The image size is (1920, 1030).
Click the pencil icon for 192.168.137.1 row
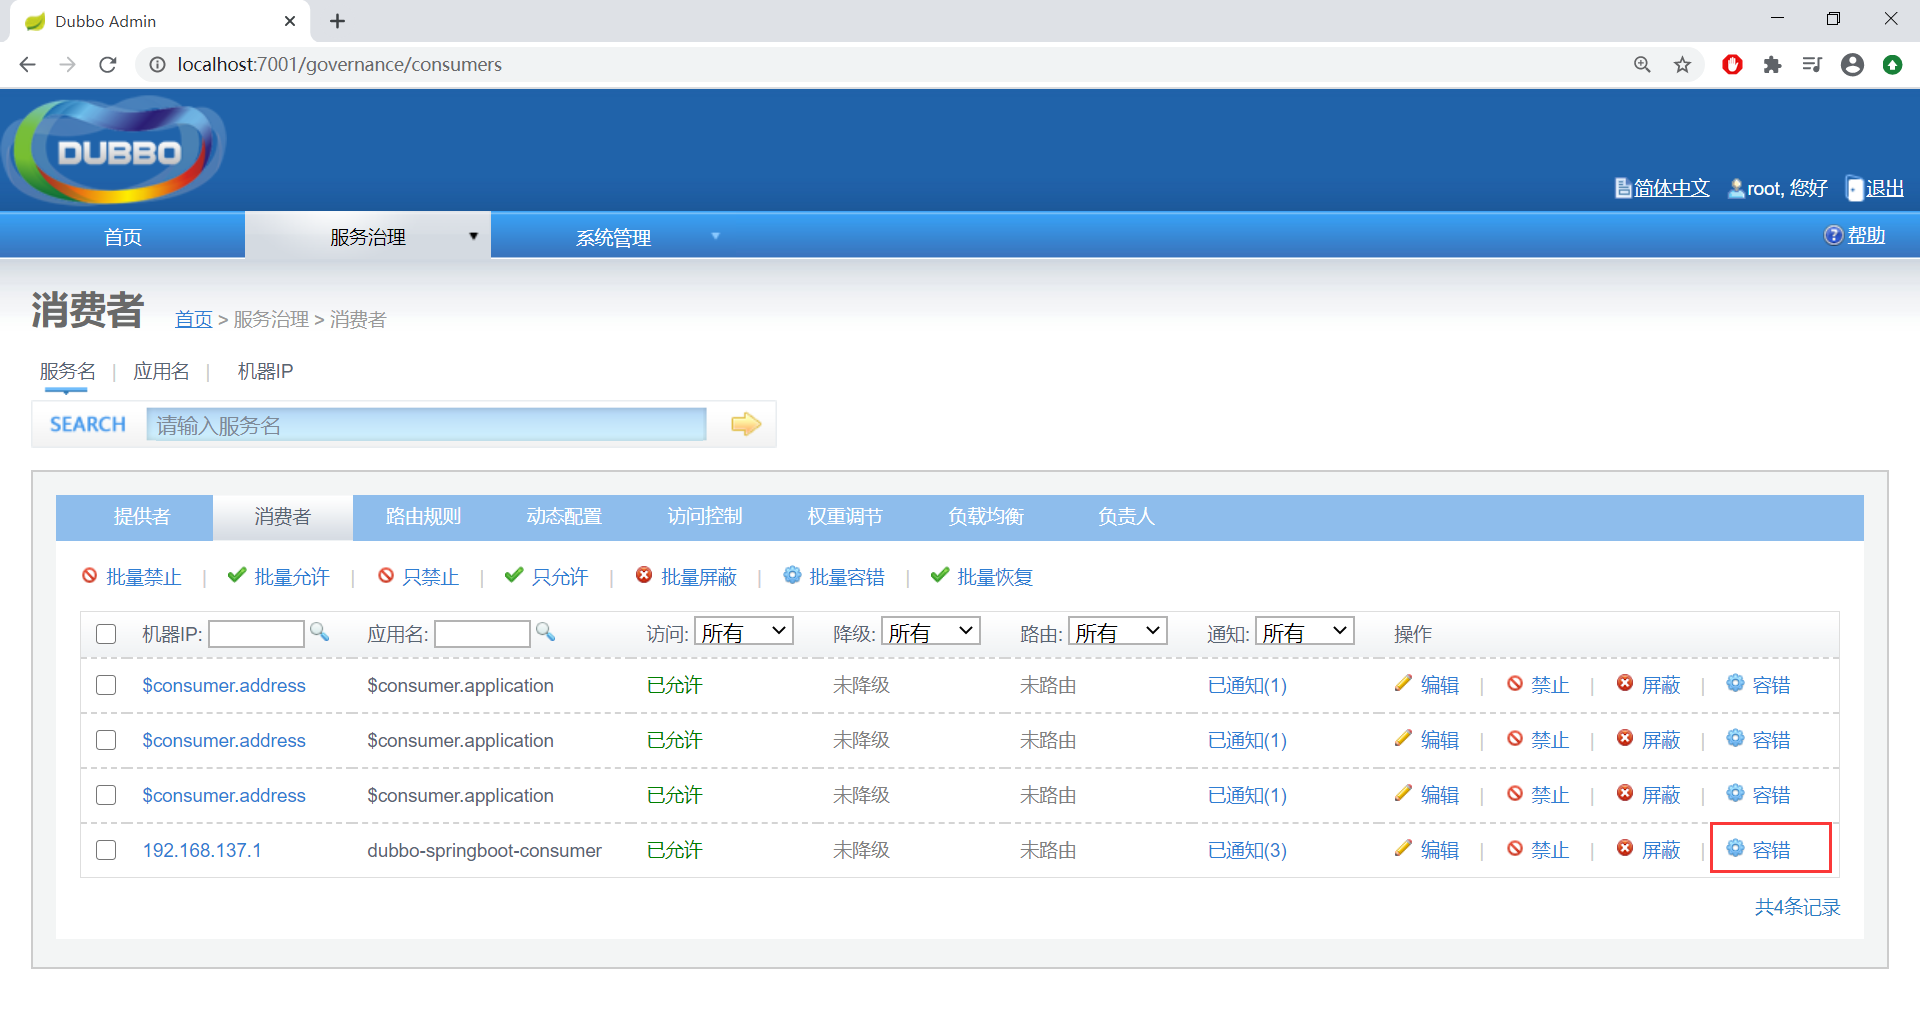point(1403,849)
